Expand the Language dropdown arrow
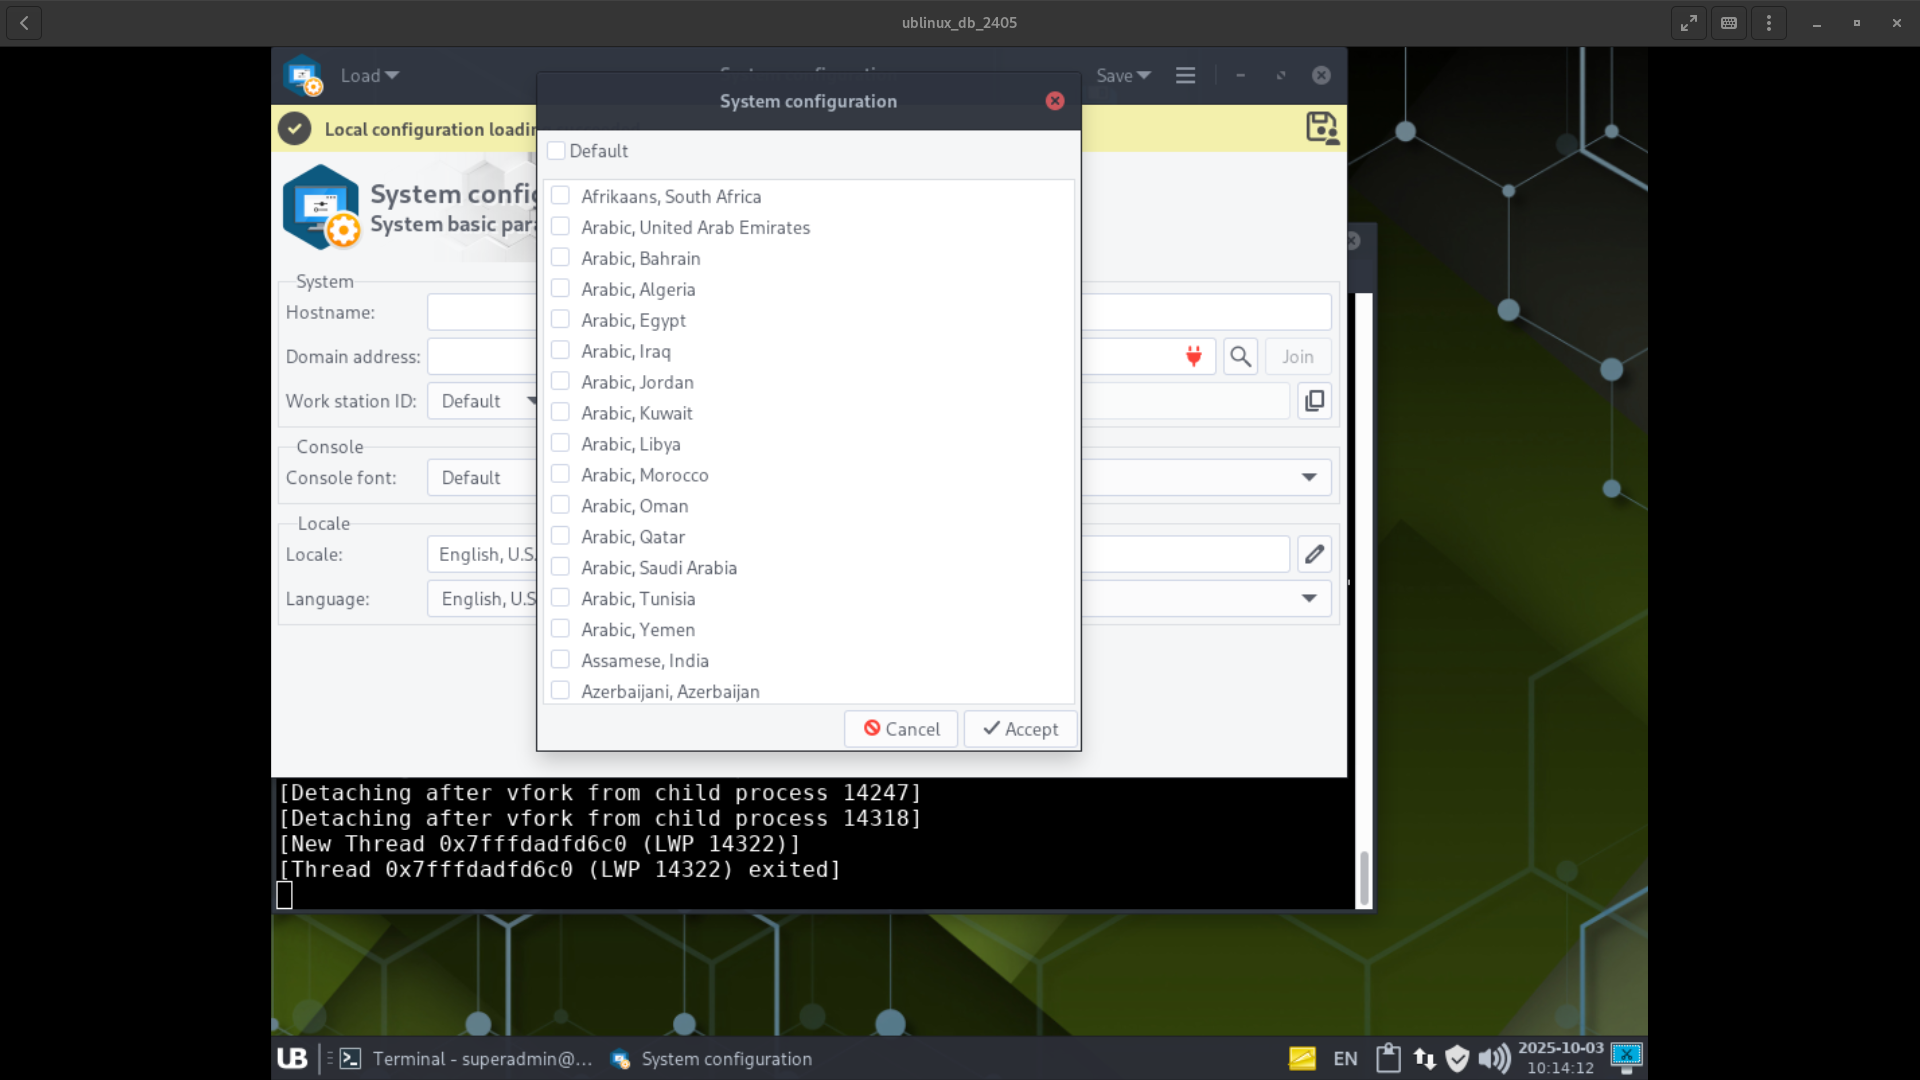The image size is (1920, 1080). pos(1308,599)
